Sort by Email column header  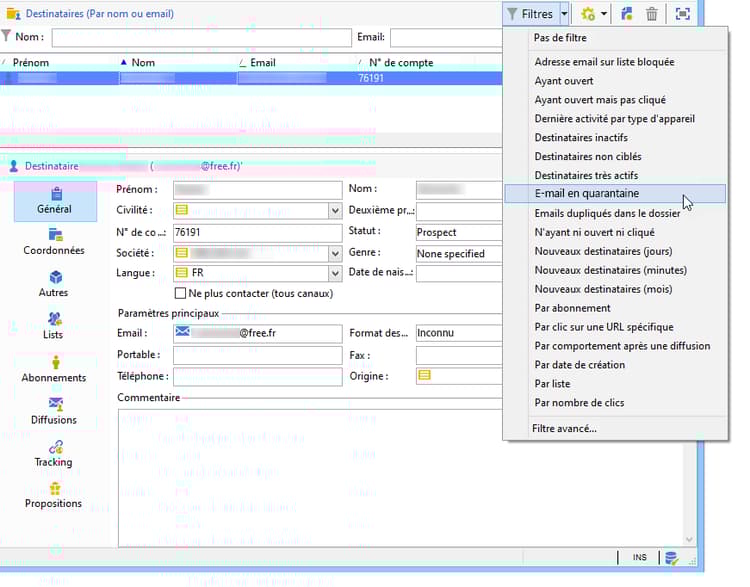pyautogui.click(x=263, y=63)
